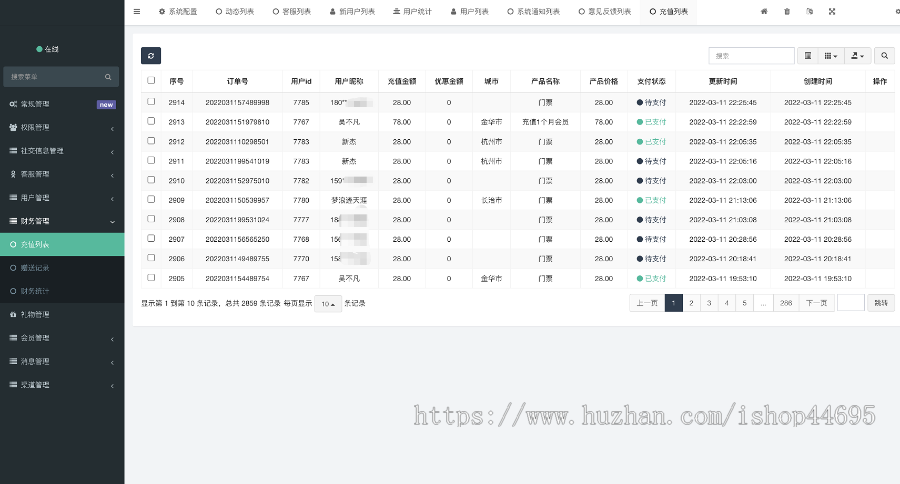
Task: Click the 权限管理 sidebar group icon
Action: [x=13, y=127]
